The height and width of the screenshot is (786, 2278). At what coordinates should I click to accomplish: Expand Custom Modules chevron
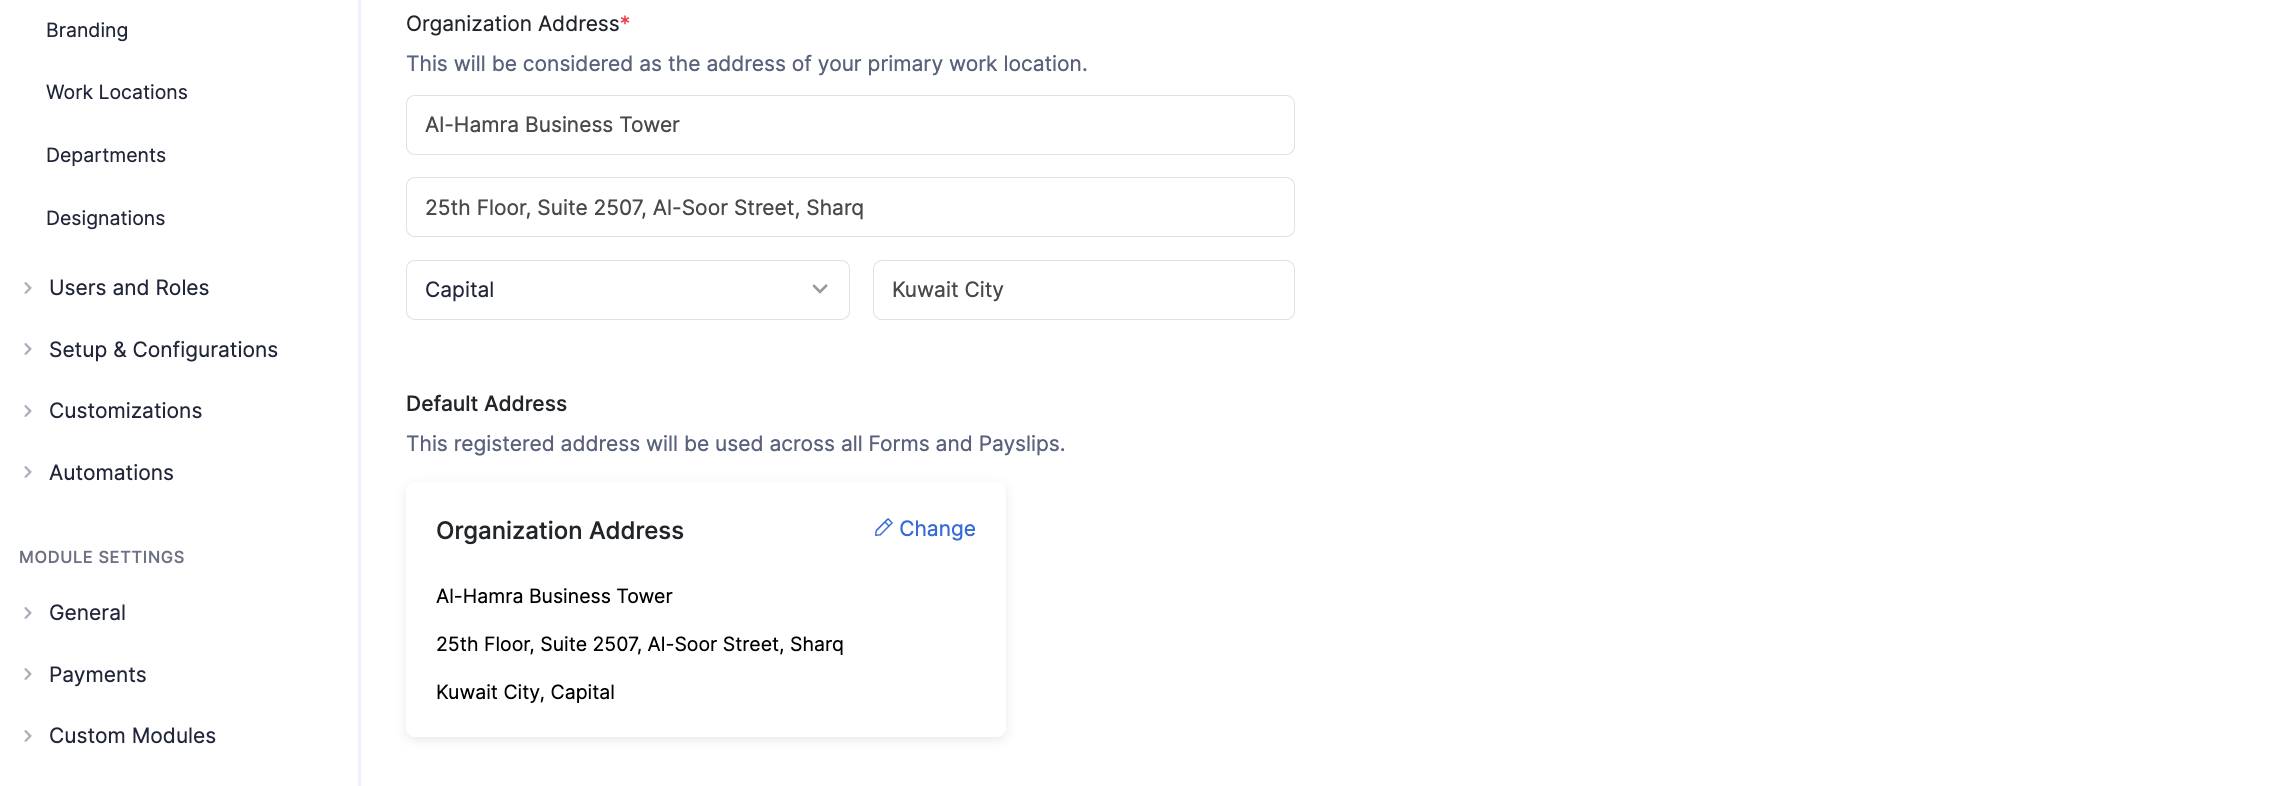point(28,736)
